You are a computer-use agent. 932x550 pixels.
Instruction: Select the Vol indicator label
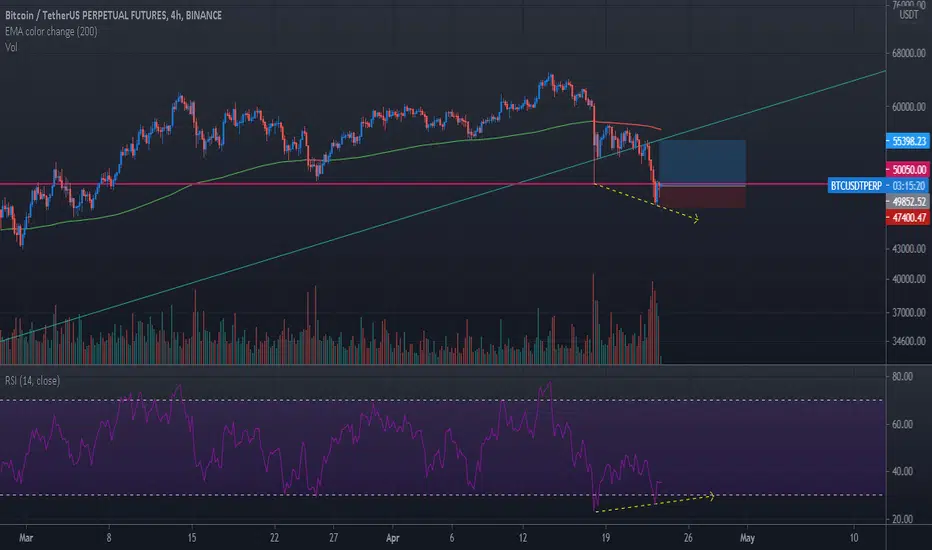click(x=11, y=47)
